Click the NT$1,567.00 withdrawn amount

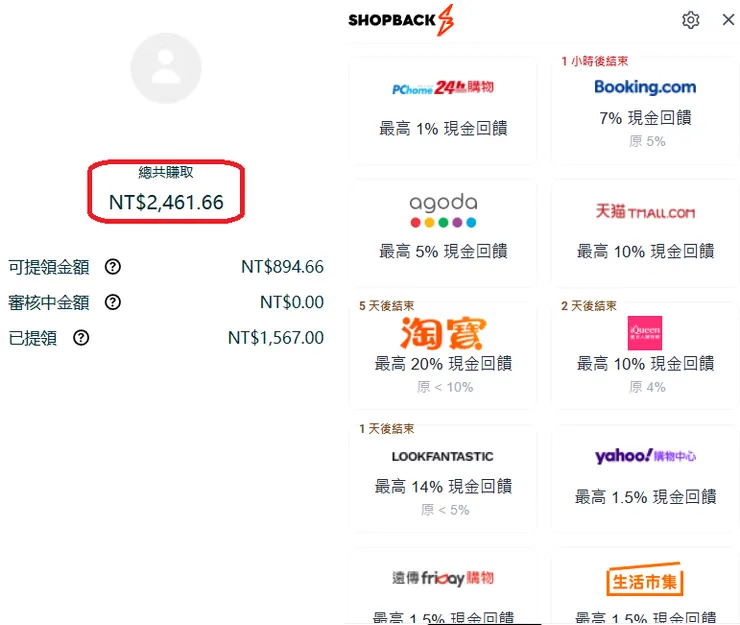point(276,338)
